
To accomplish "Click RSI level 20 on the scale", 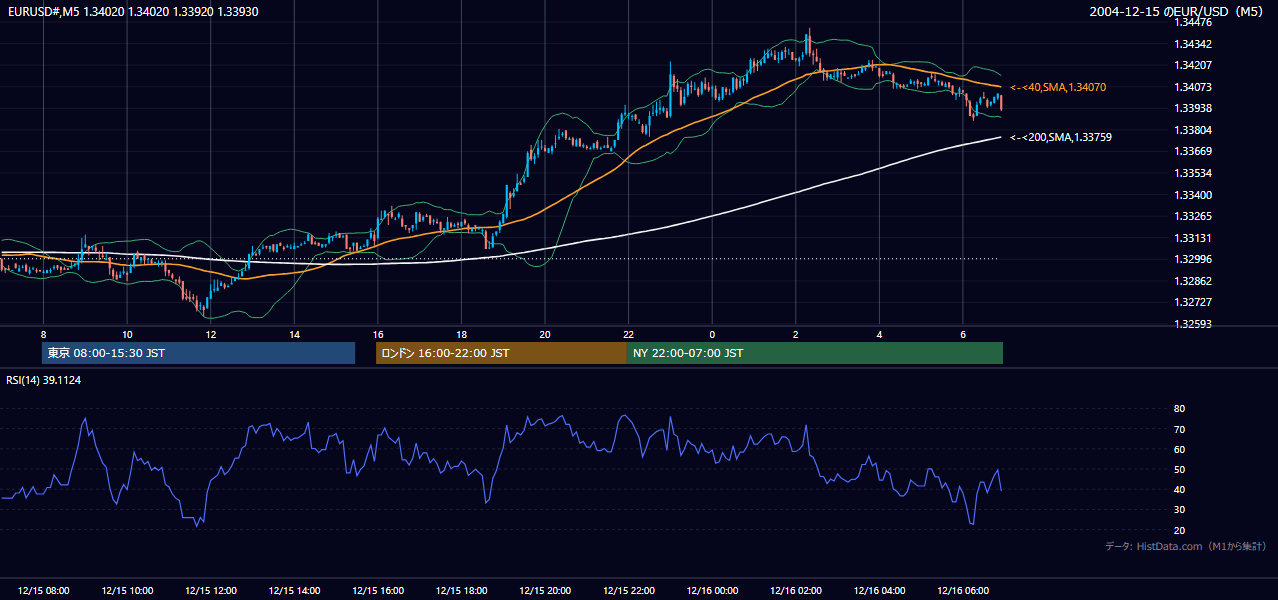I will point(1180,530).
